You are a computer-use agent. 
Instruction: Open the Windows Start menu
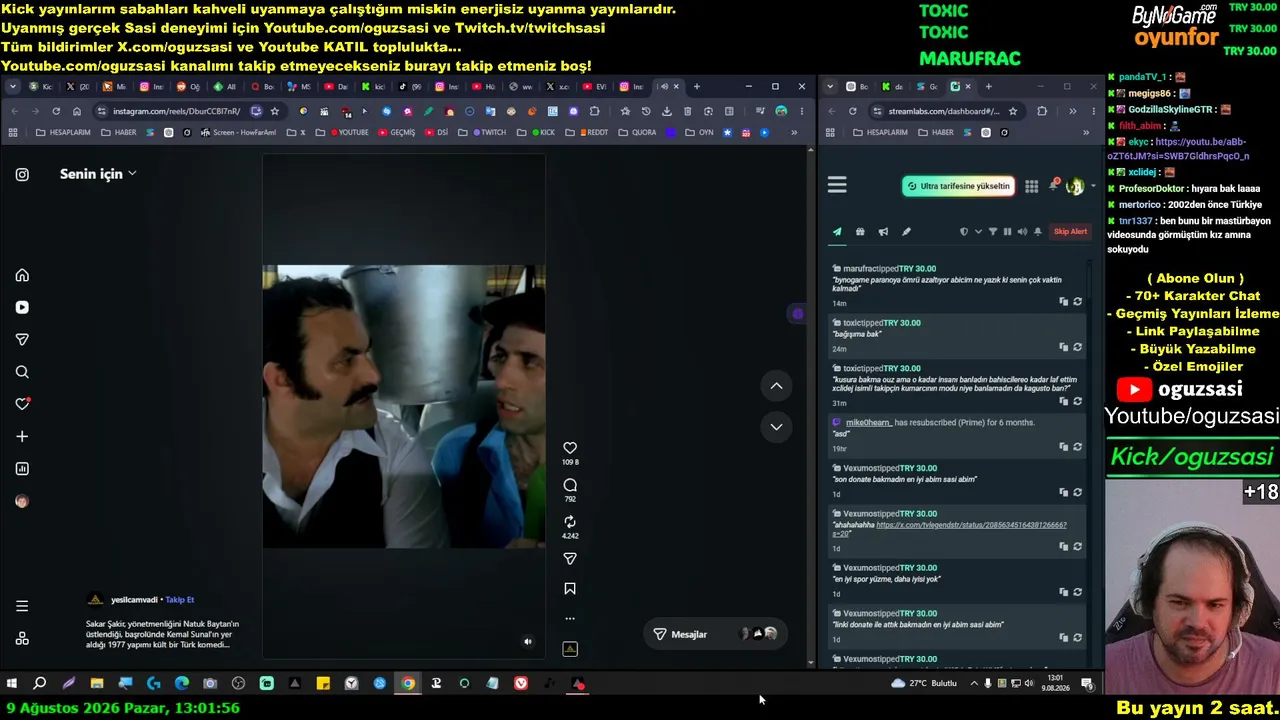(12, 684)
